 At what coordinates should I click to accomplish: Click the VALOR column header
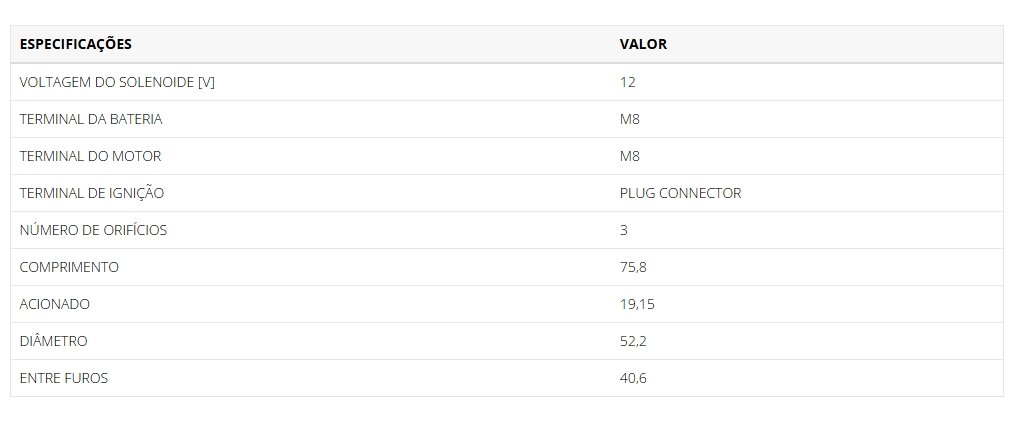coord(643,45)
